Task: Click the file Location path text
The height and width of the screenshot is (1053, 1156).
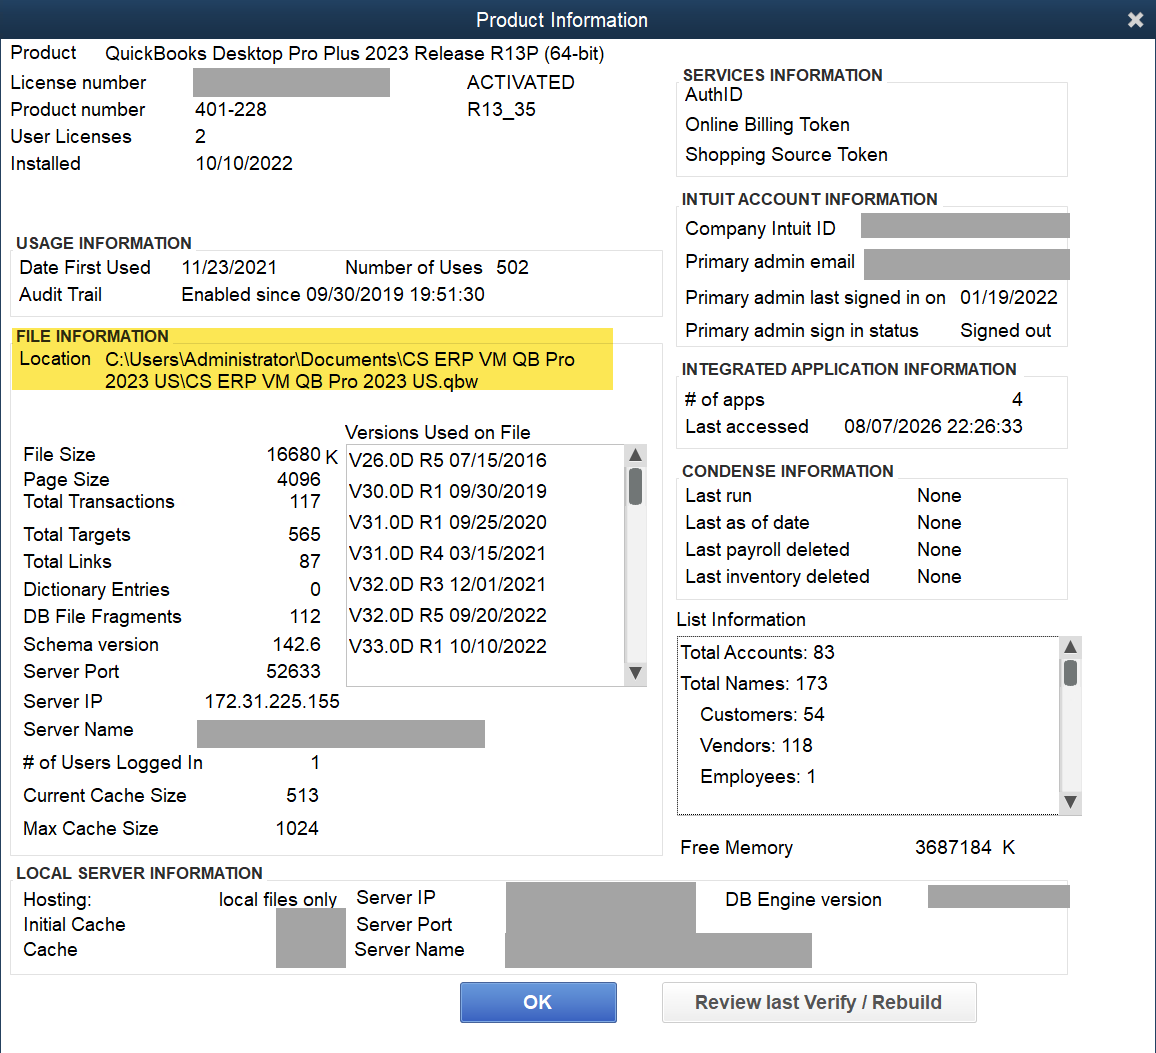Action: (x=340, y=370)
